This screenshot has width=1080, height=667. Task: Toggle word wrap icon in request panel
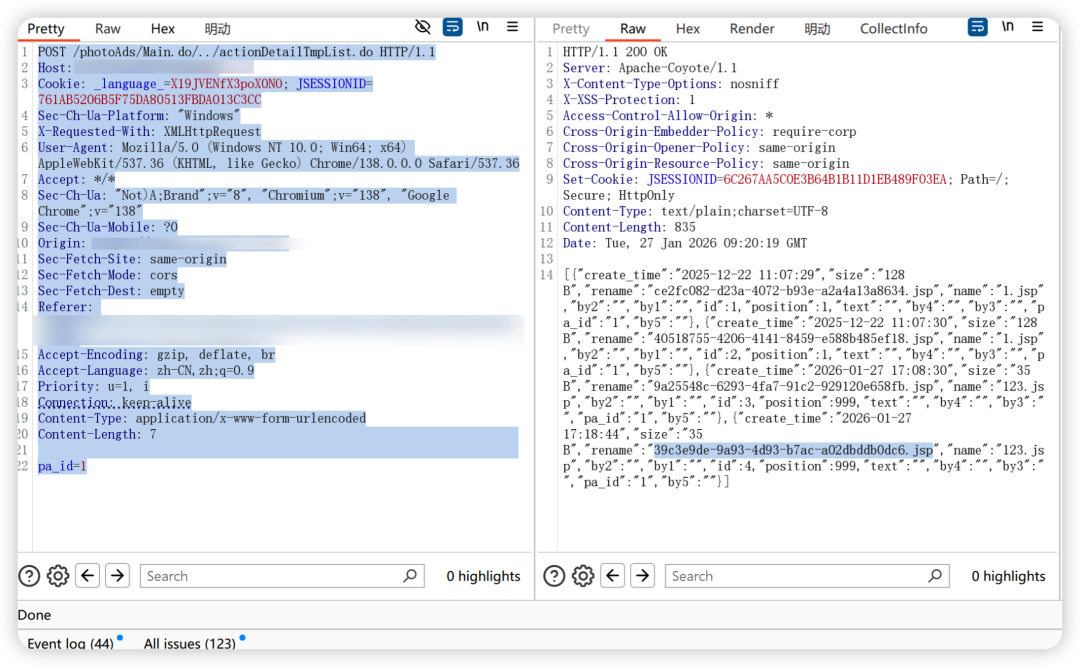(453, 27)
